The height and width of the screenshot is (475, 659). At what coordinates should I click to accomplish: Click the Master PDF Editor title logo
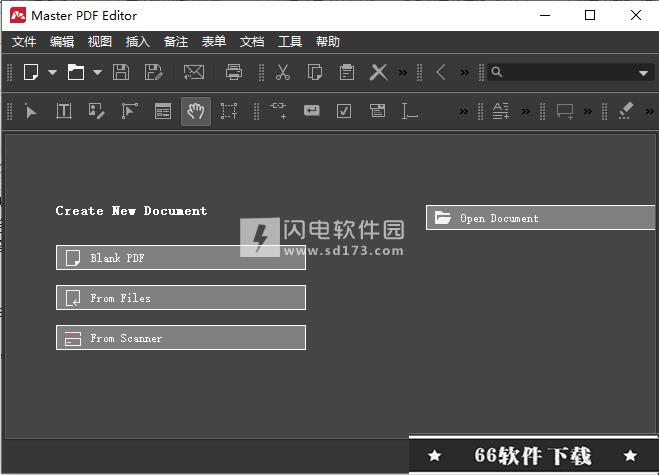point(18,16)
